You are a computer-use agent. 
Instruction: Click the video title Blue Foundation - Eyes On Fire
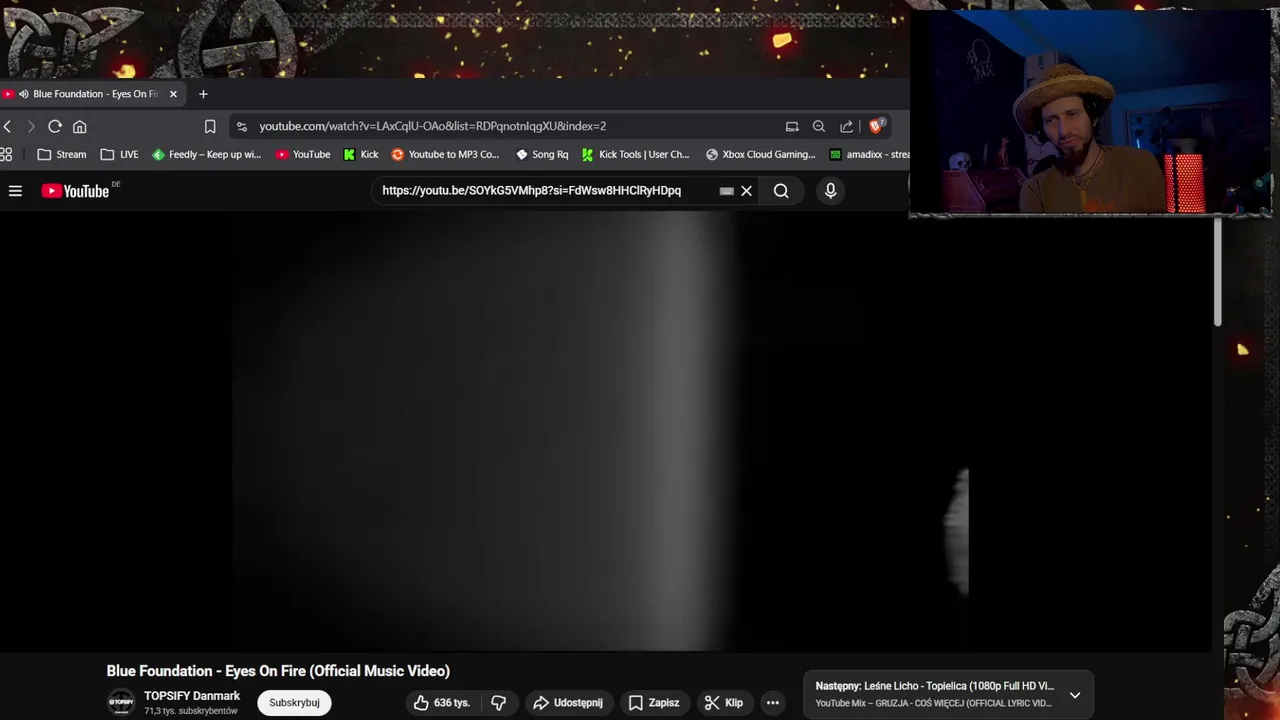pyautogui.click(x=278, y=671)
